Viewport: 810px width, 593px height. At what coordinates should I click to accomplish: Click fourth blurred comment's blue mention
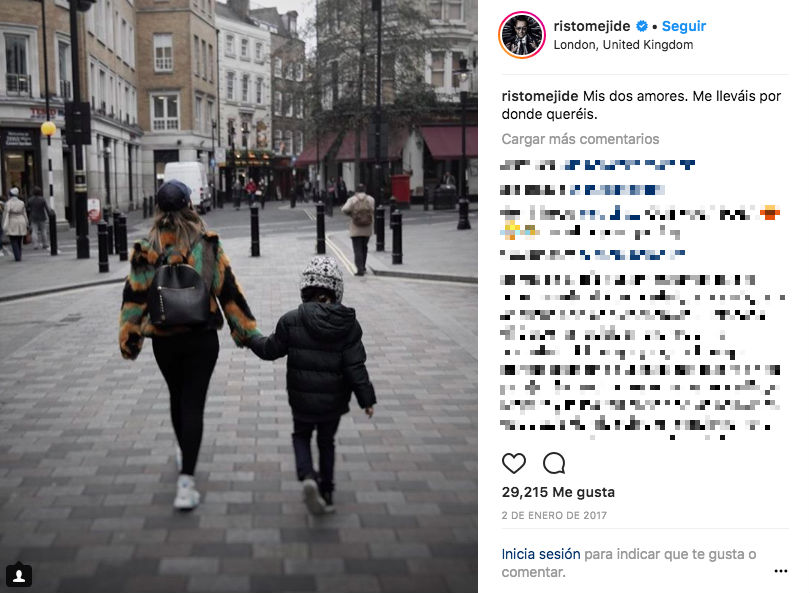point(632,254)
